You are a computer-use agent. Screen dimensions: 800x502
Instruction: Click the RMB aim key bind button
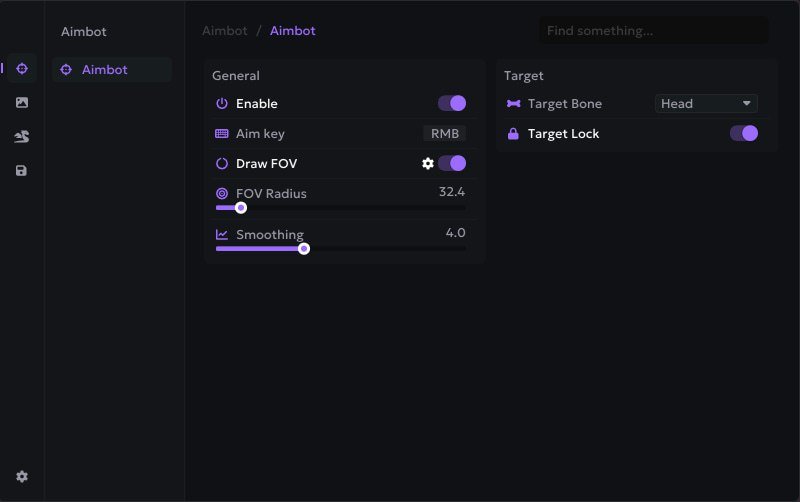[444, 133]
